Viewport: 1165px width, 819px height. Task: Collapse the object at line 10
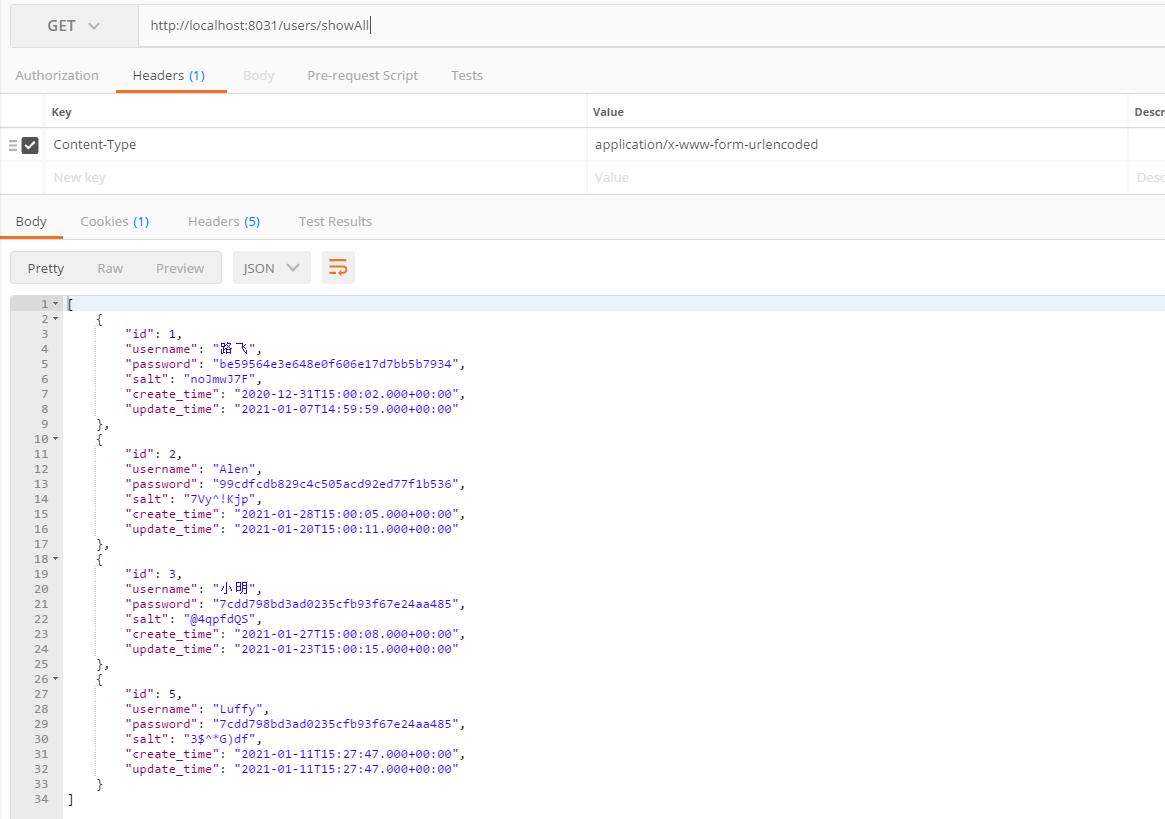point(56,439)
